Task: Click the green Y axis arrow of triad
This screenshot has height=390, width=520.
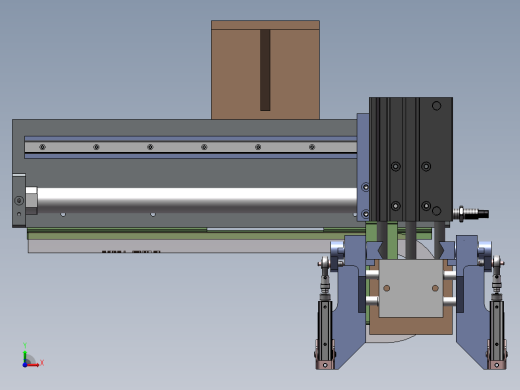Action: (x=25, y=356)
